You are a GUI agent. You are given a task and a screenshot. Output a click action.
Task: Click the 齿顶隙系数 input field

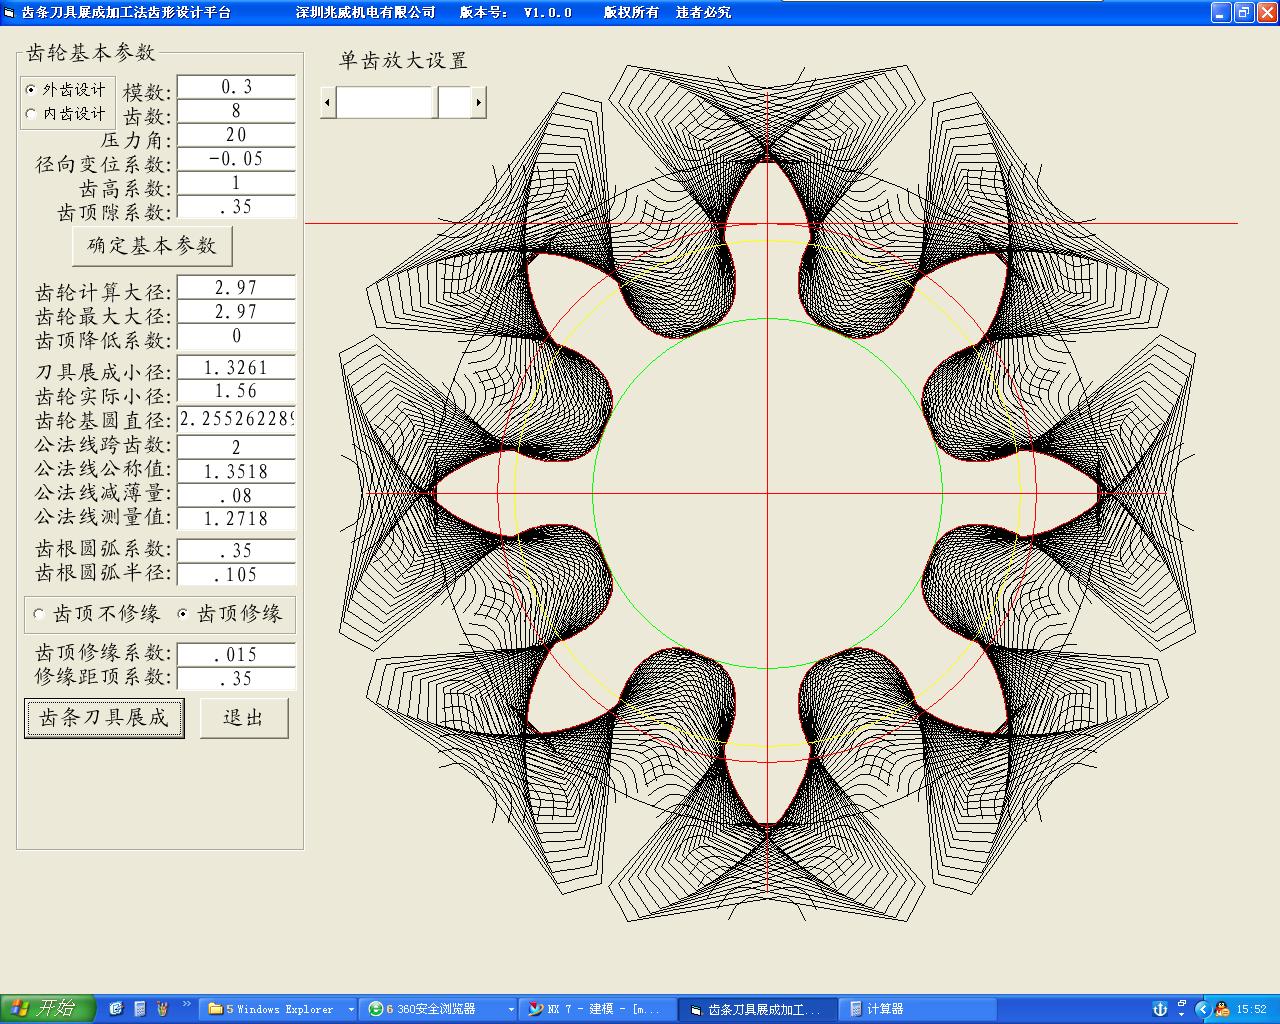point(236,207)
